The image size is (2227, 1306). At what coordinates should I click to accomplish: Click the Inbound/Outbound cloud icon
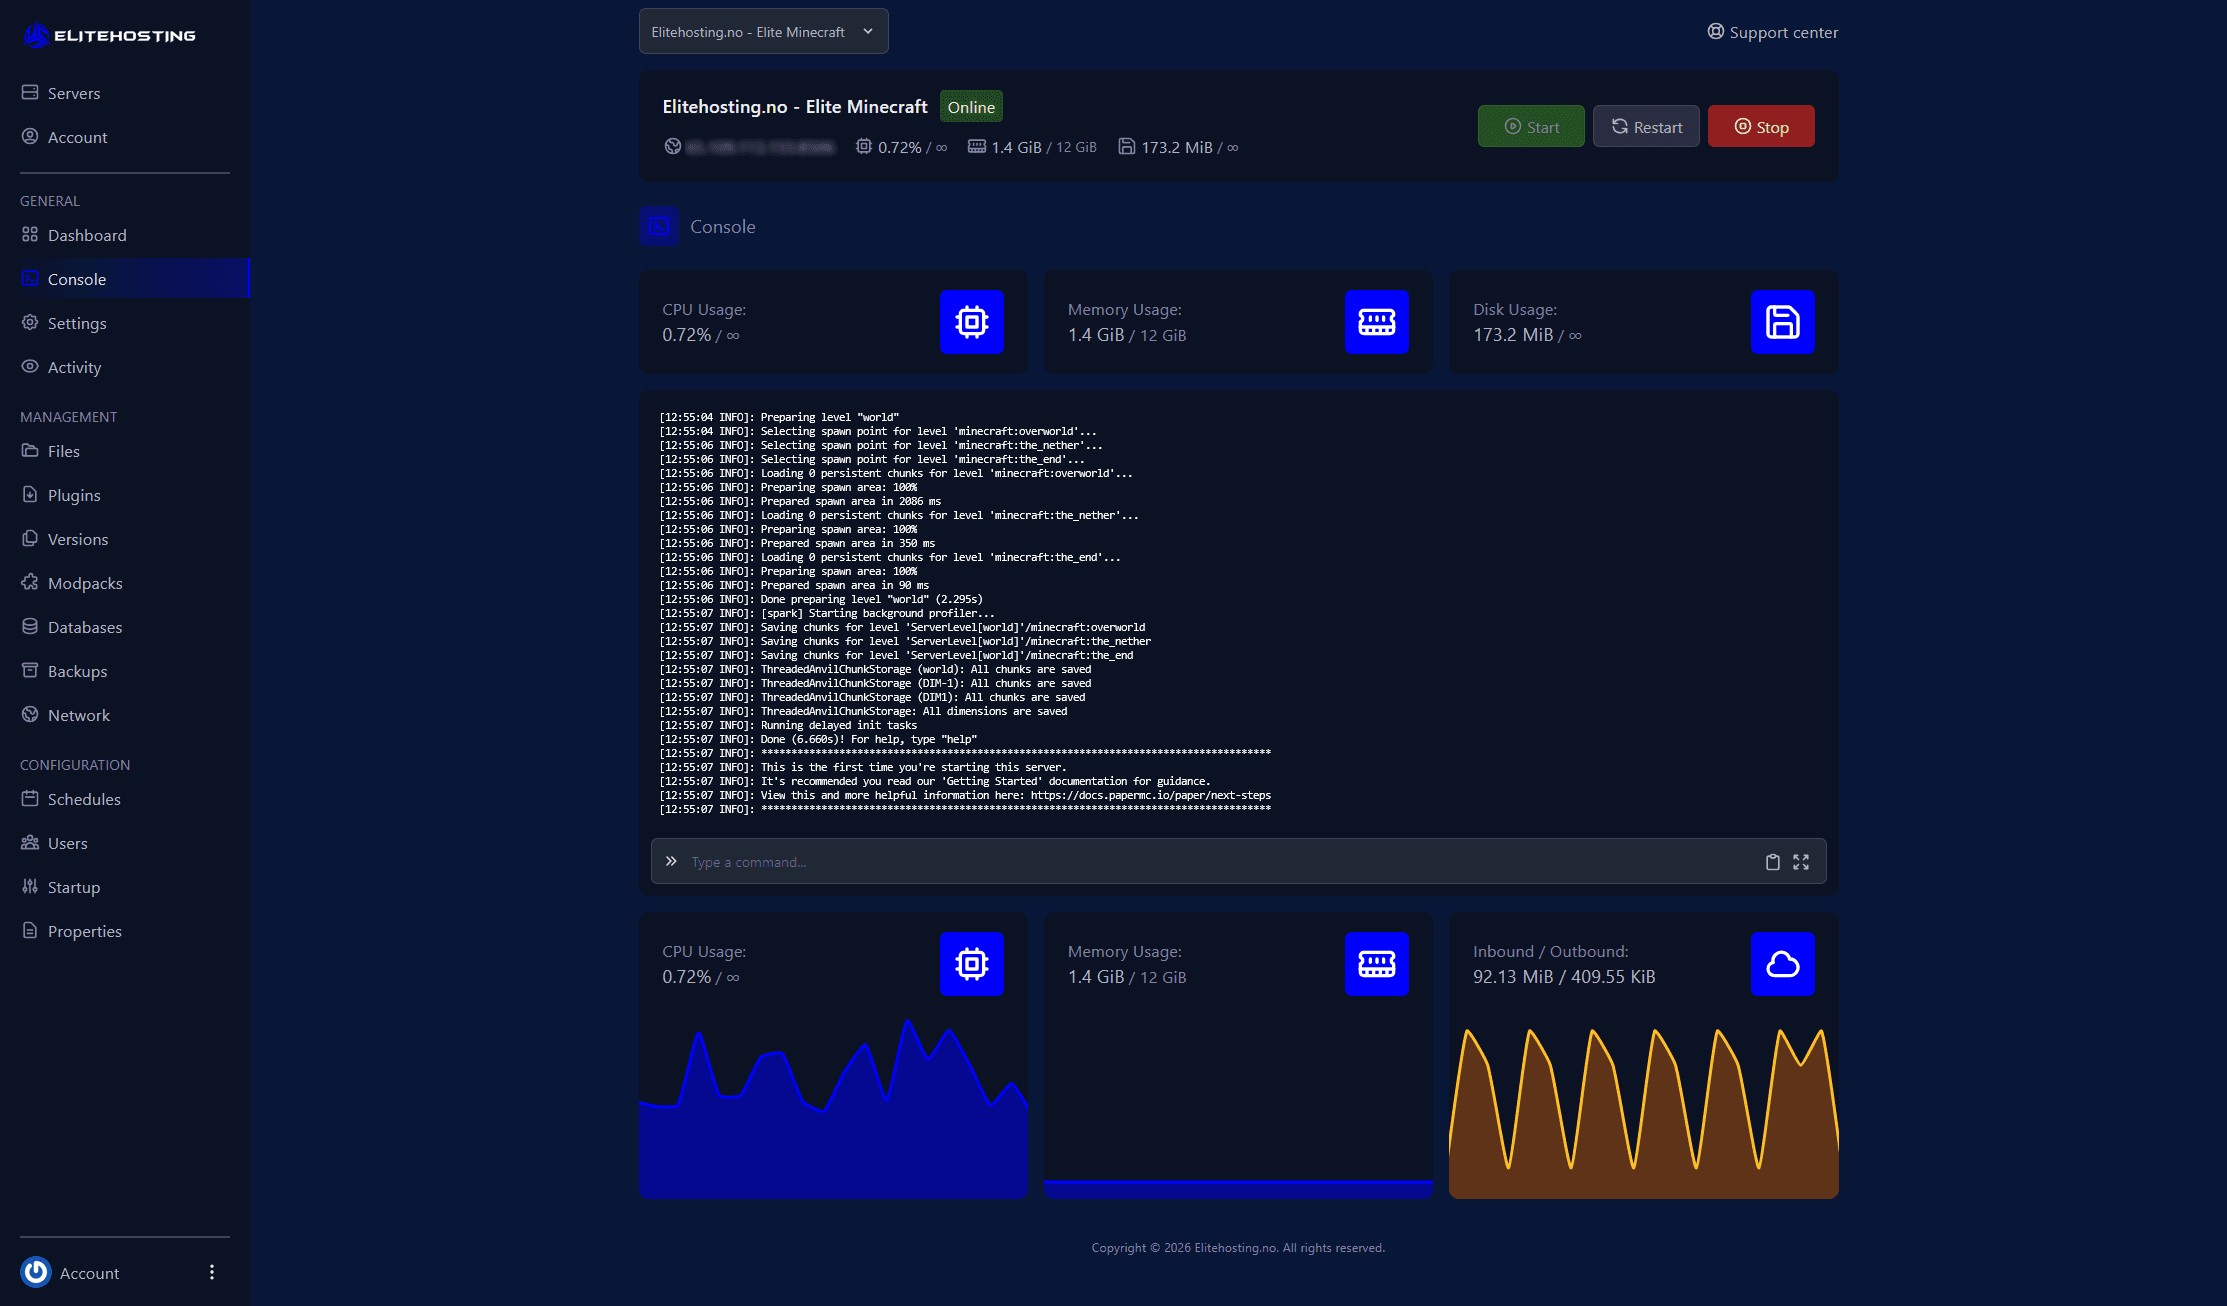pos(1783,964)
